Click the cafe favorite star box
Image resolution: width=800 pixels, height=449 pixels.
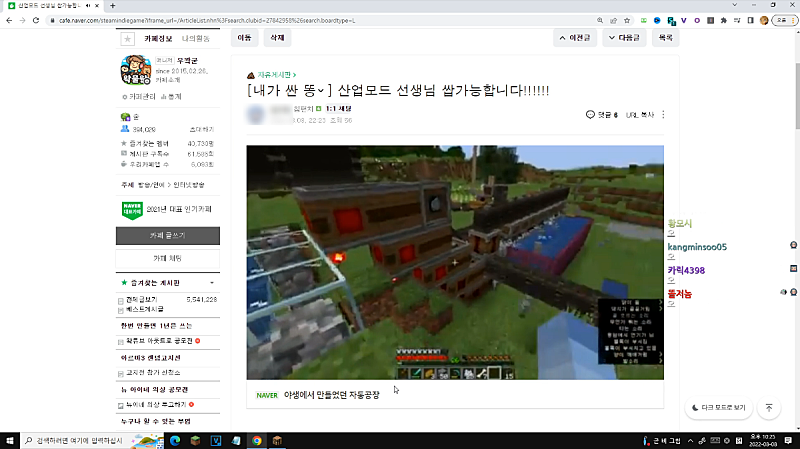click(128, 38)
